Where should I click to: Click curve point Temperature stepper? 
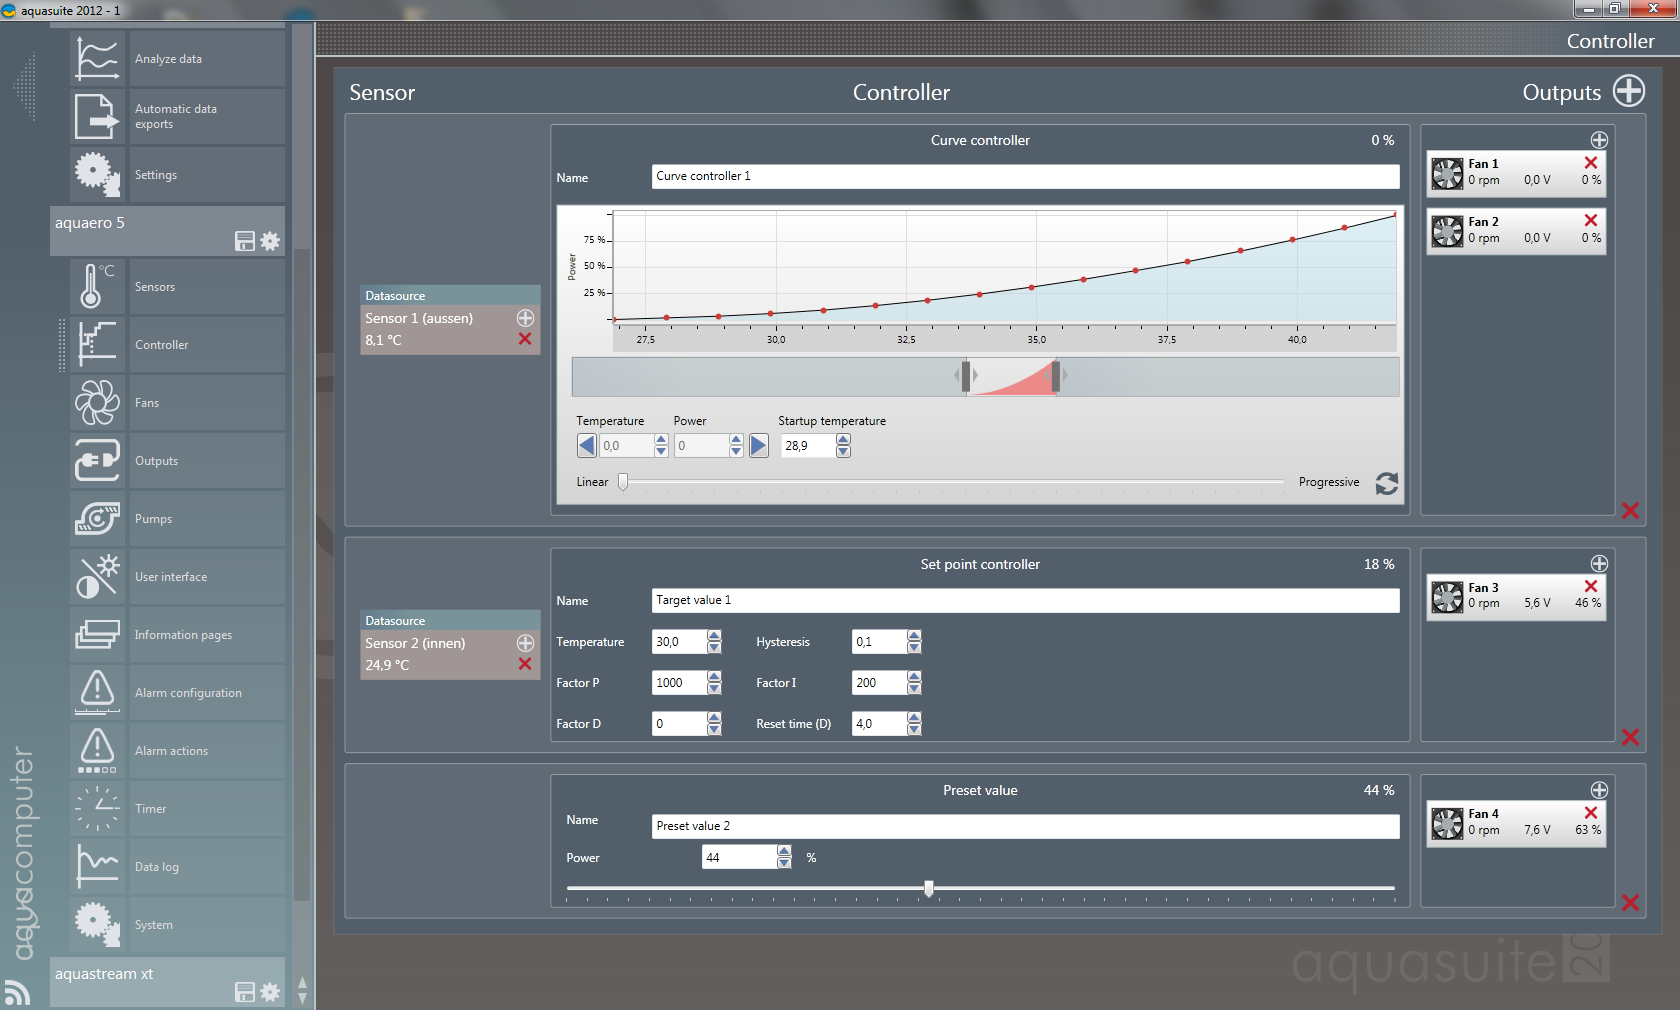(661, 446)
